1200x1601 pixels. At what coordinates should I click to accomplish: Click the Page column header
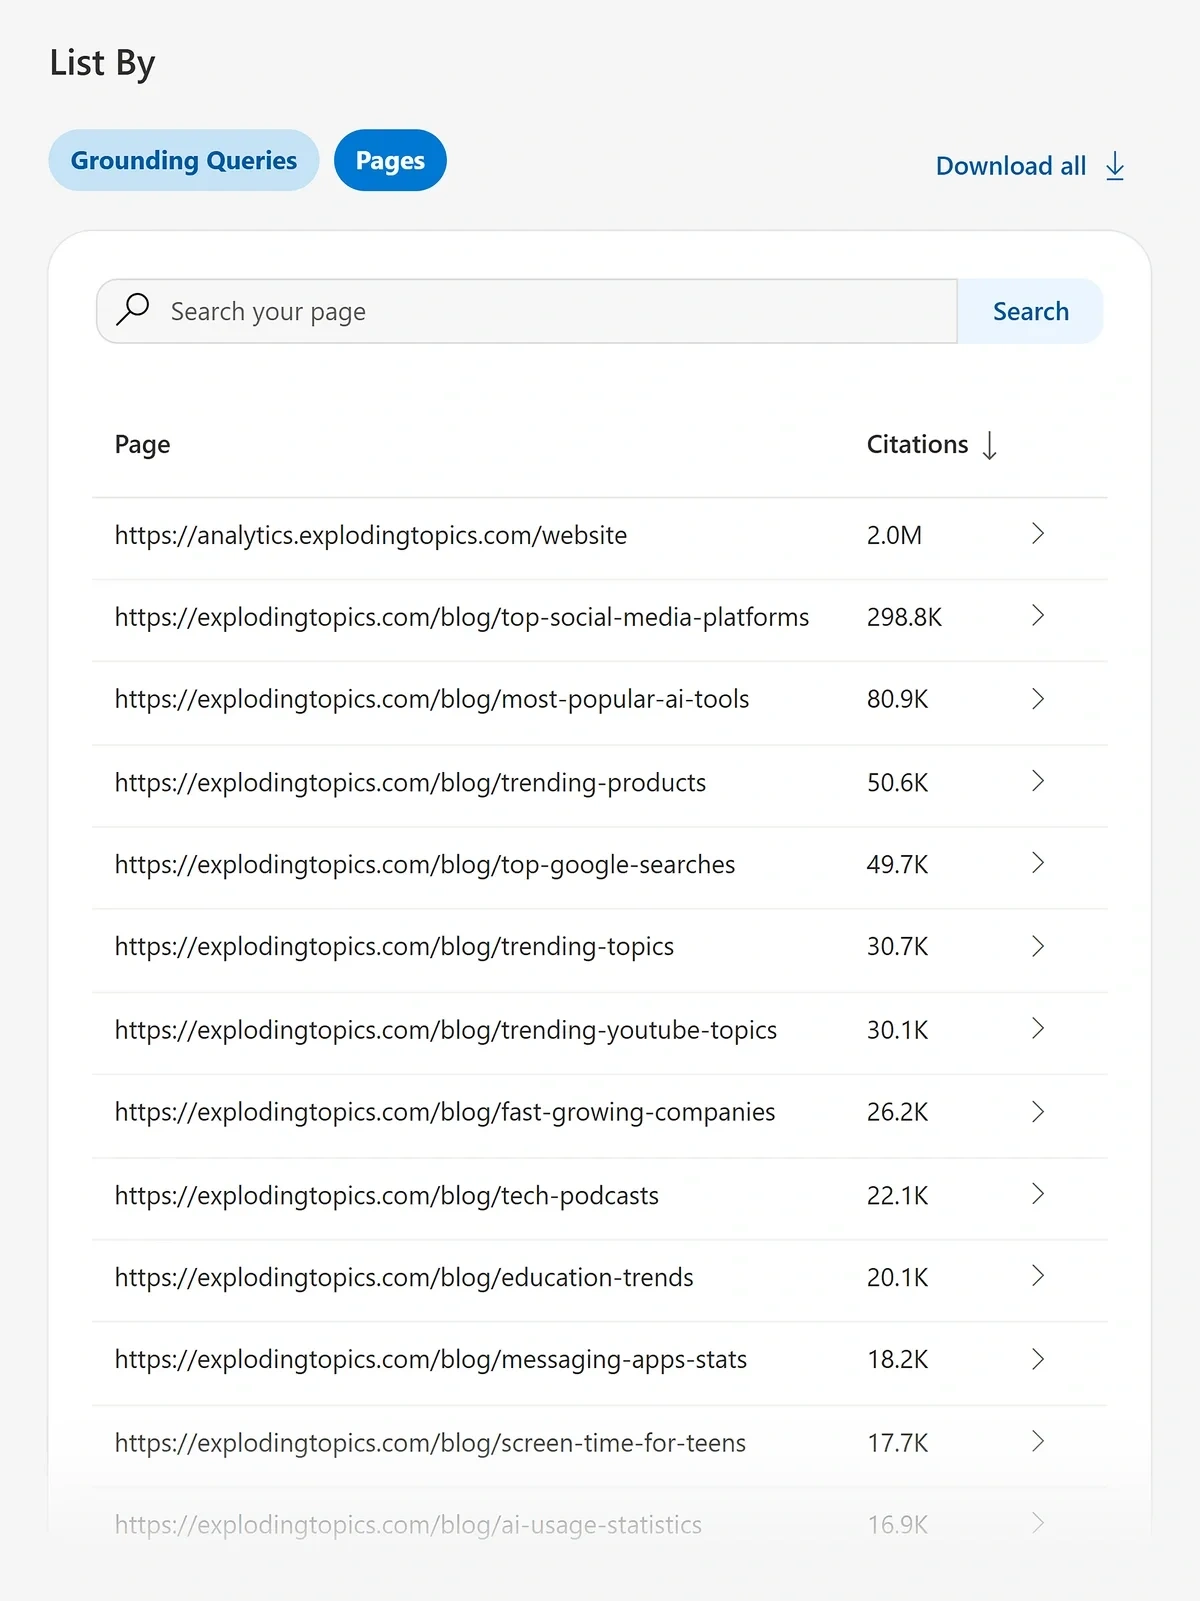pyautogui.click(x=142, y=444)
